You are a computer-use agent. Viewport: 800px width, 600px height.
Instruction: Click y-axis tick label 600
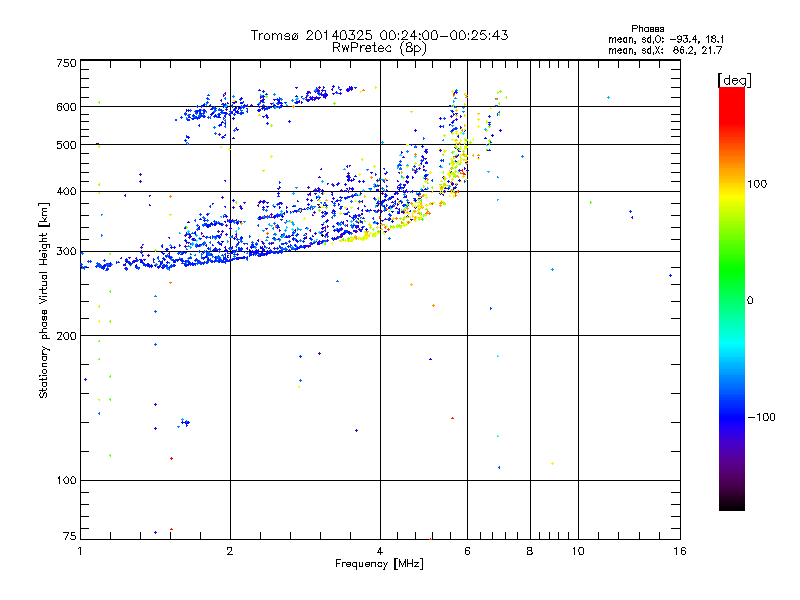coord(67,107)
